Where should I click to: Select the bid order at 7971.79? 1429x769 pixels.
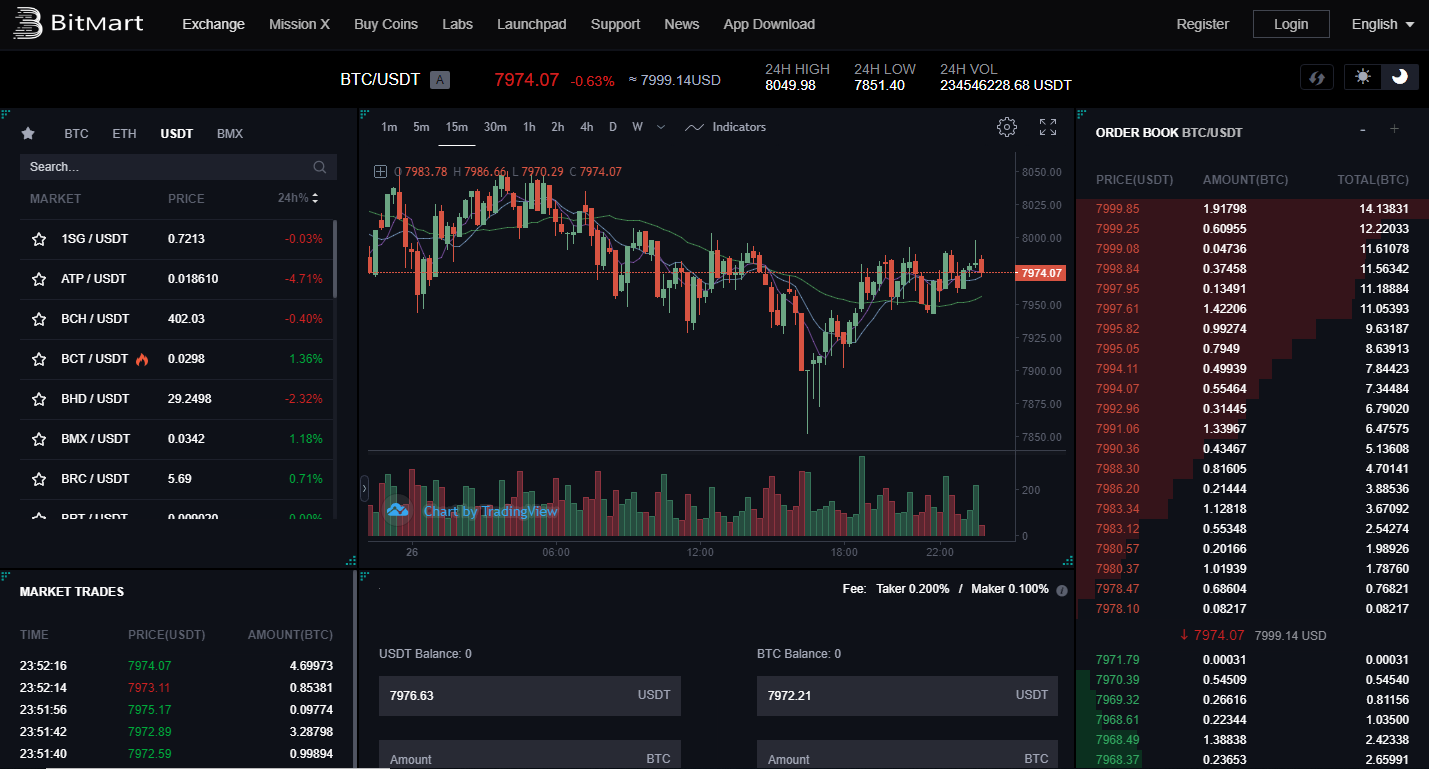pyautogui.click(x=1252, y=660)
